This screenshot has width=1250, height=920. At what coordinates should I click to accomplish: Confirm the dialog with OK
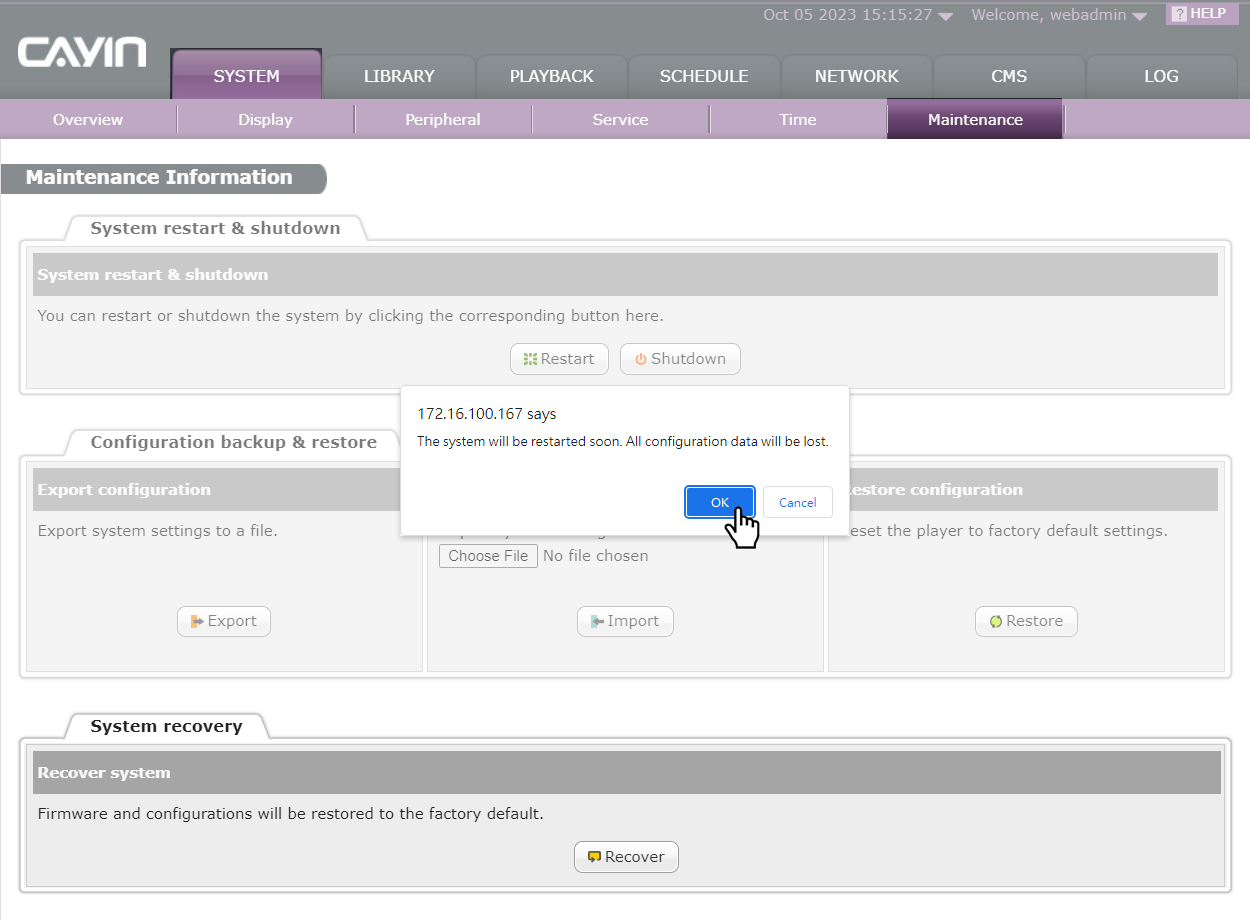pyautogui.click(x=720, y=502)
